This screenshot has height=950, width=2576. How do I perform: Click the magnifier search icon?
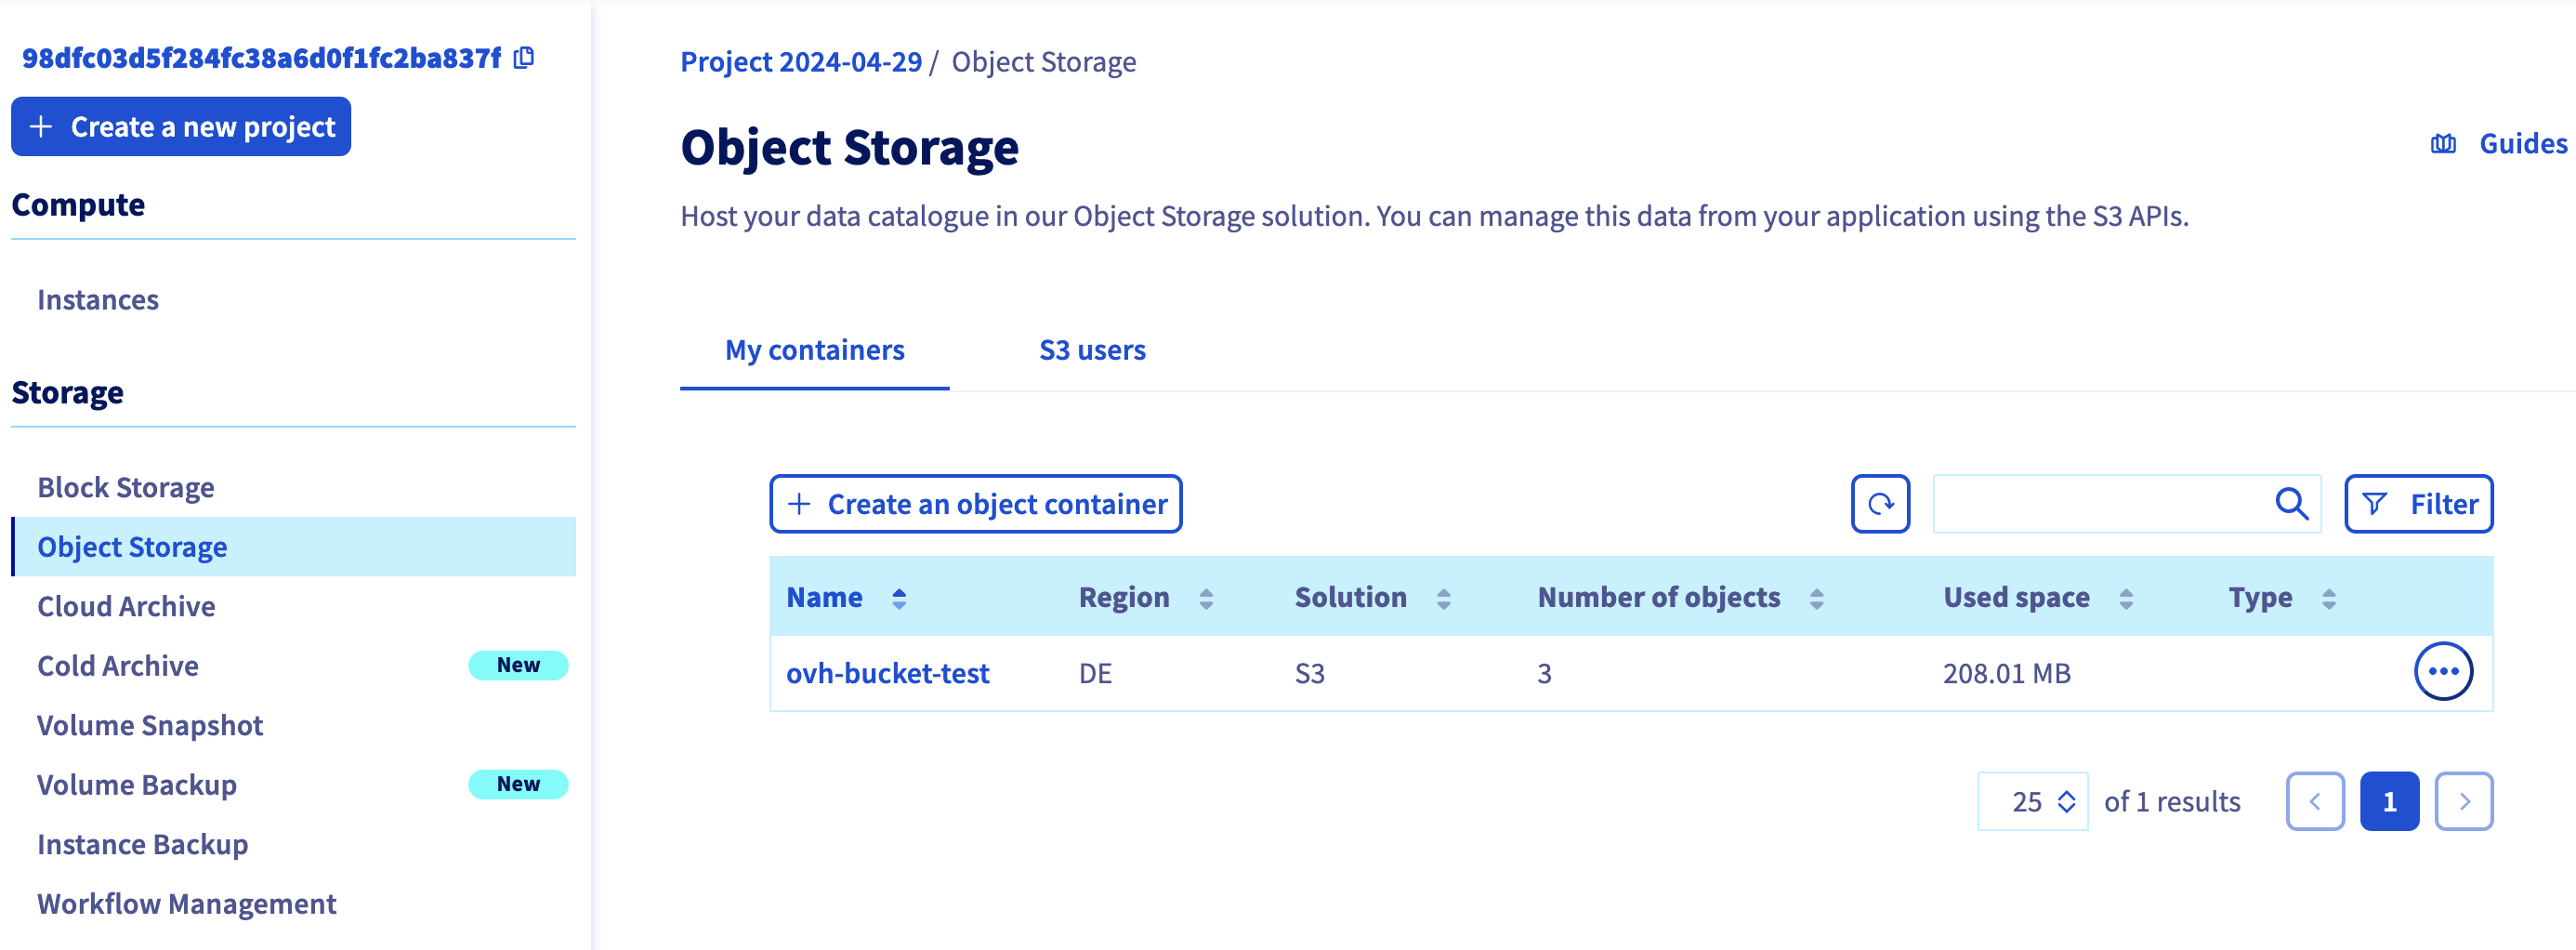pos(2291,504)
